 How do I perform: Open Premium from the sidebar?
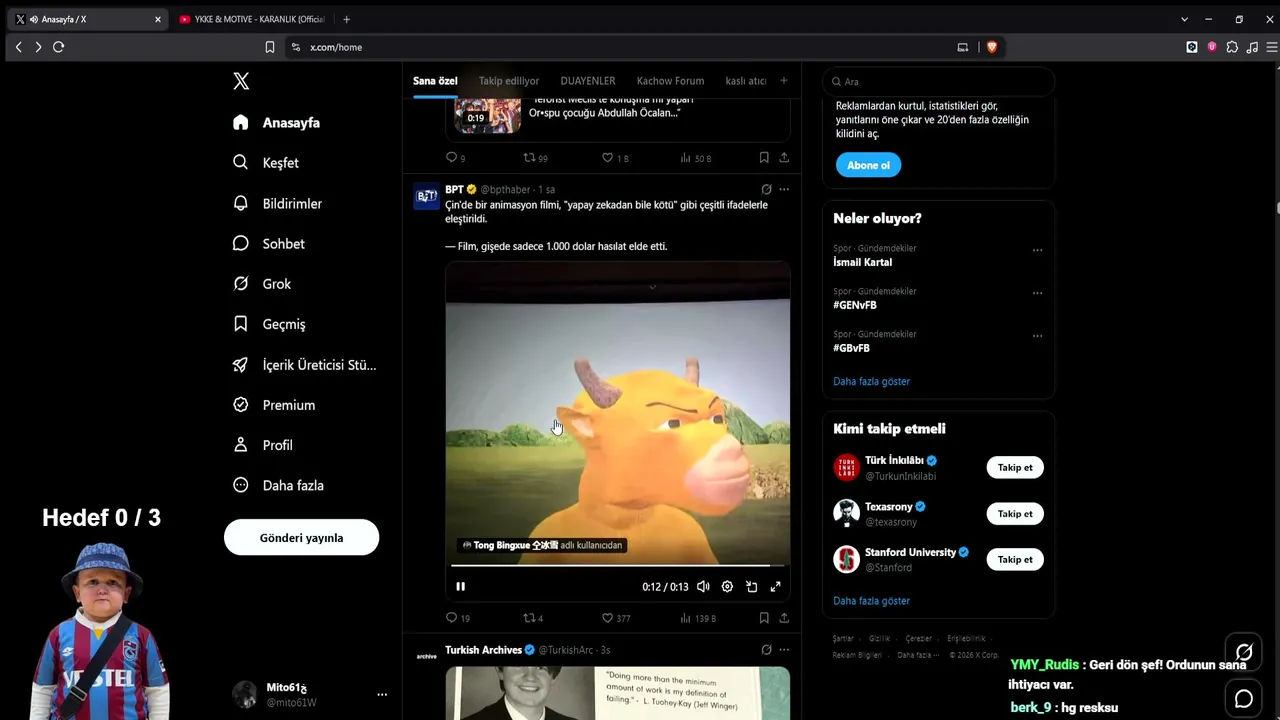click(x=274, y=405)
